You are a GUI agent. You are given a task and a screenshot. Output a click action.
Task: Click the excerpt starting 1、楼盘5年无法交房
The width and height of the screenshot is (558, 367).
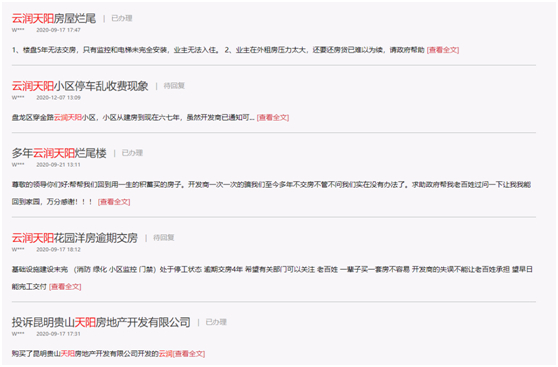click(x=219, y=50)
